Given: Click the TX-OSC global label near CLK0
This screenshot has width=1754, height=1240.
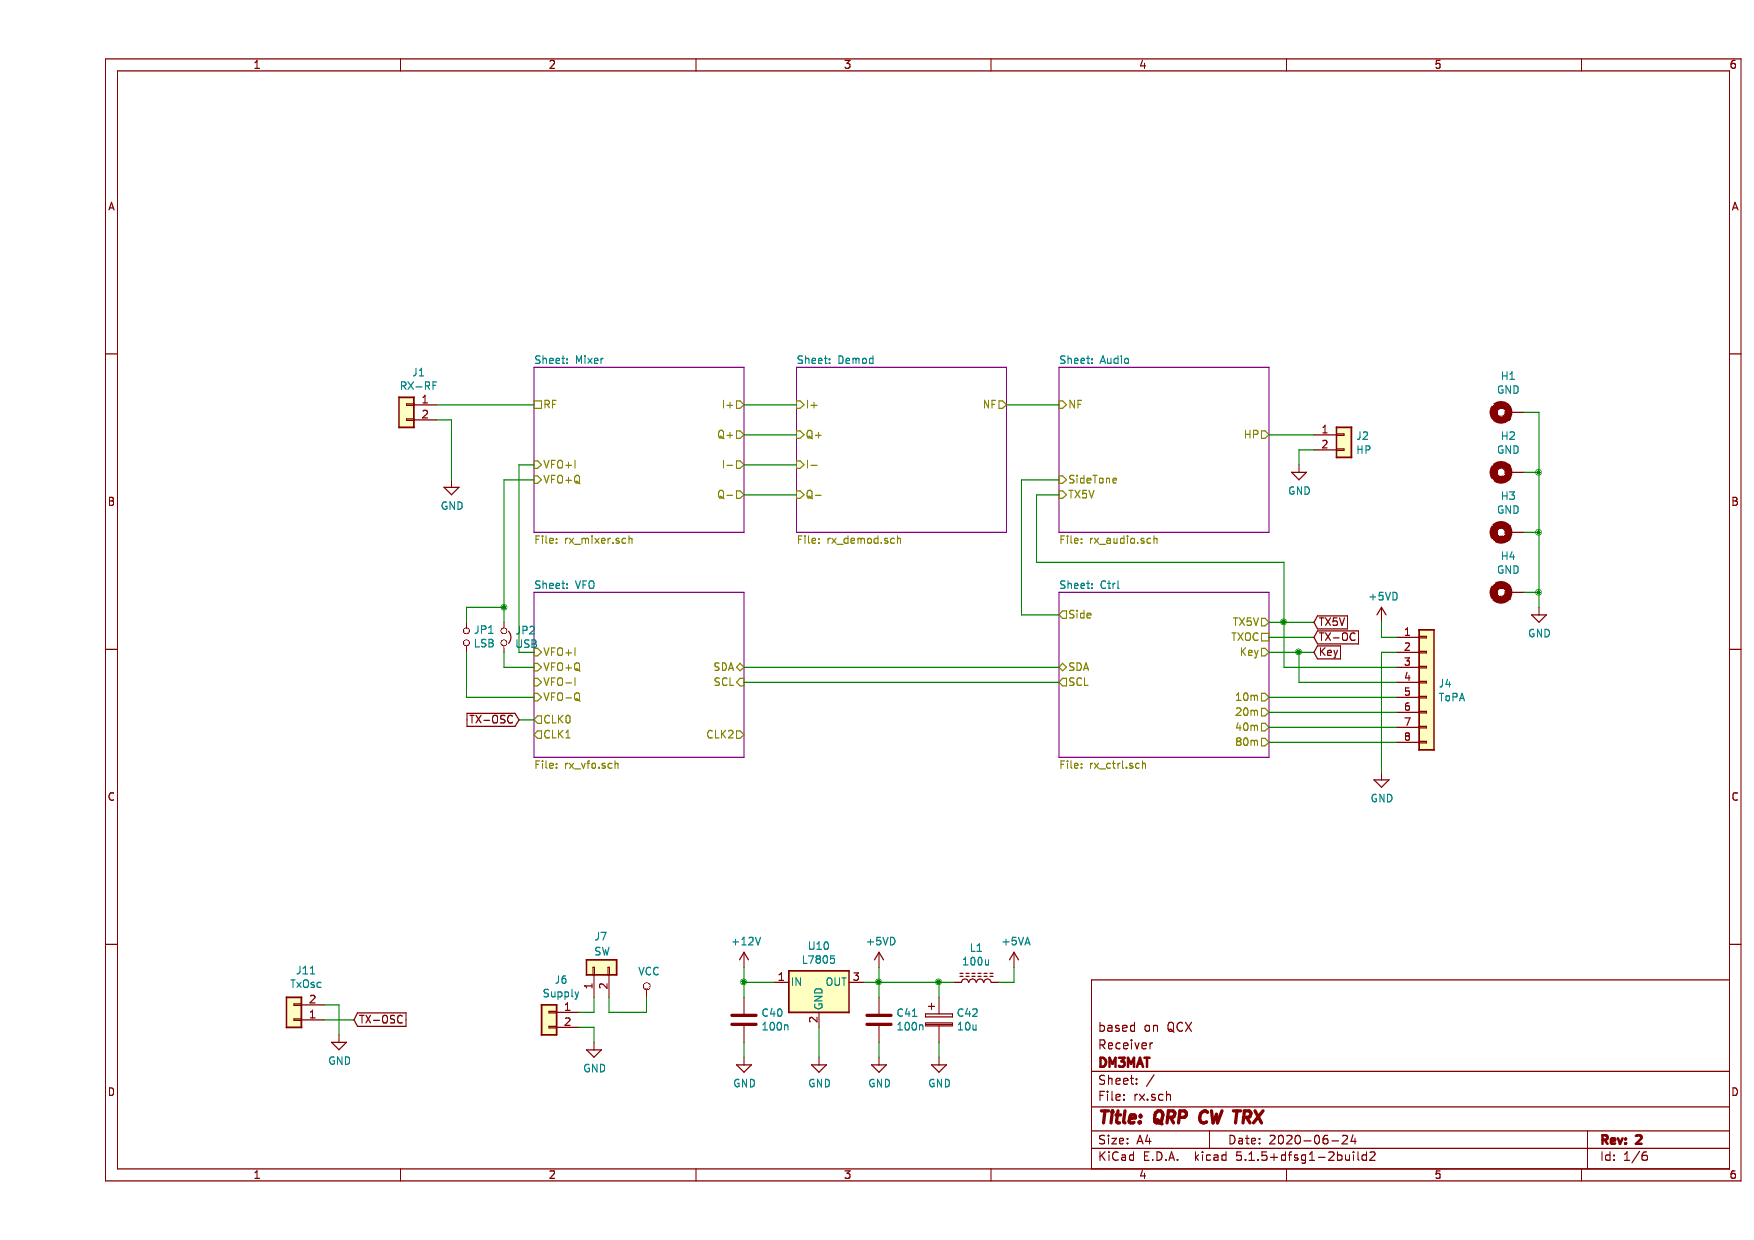Looking at the screenshot, I should [493, 720].
